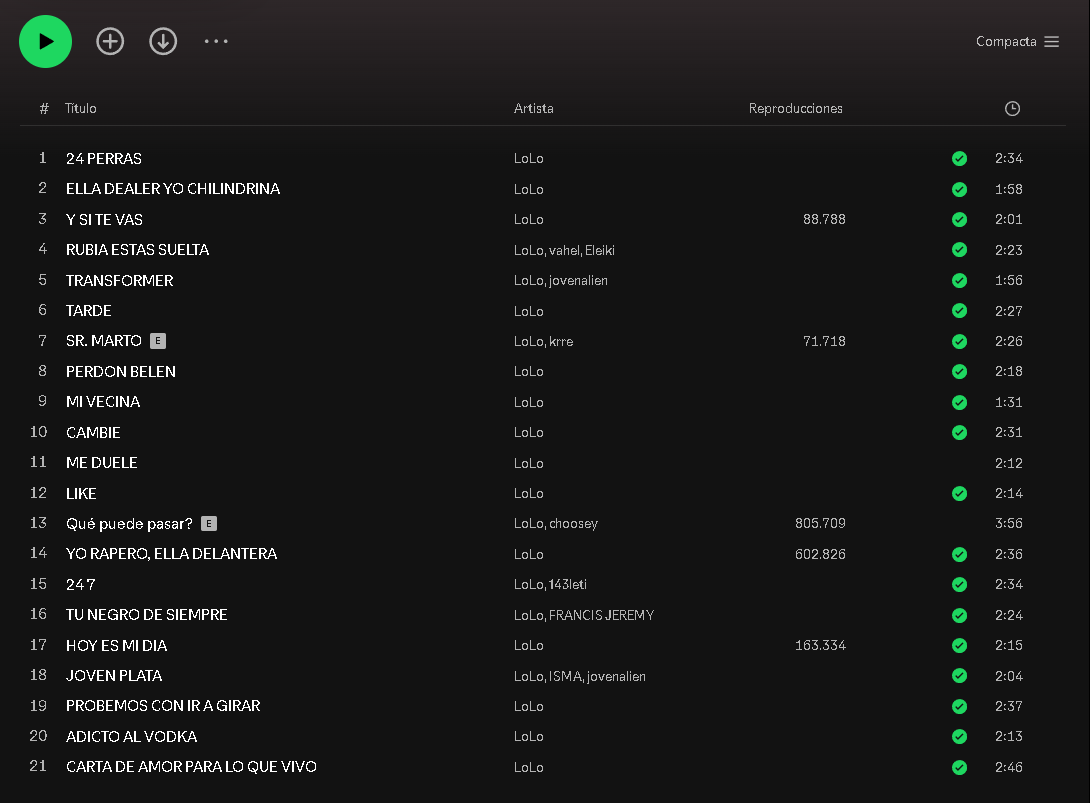The image size is (1090, 803).
Task: Click play count 163.334
Action: 820,645
